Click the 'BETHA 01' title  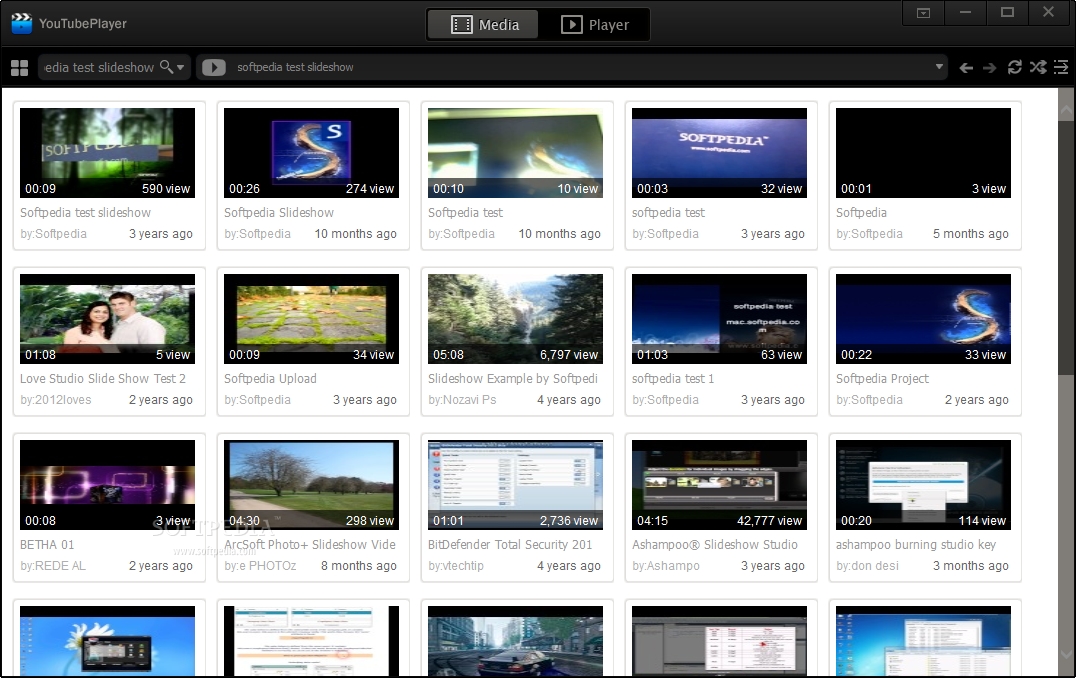coord(47,545)
